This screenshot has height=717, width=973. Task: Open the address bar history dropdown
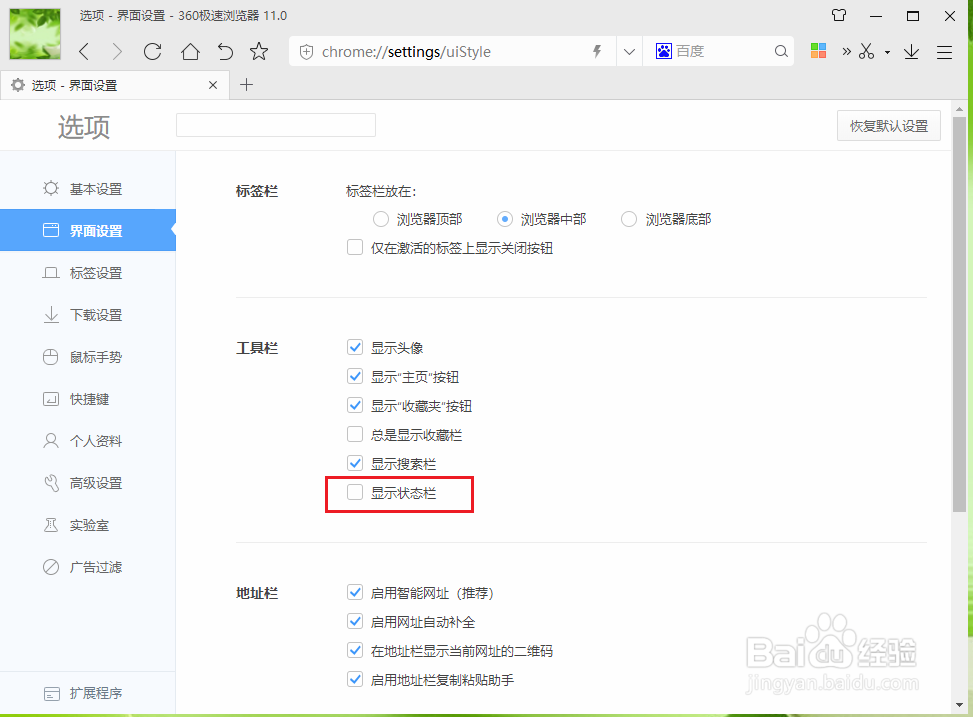[628, 51]
